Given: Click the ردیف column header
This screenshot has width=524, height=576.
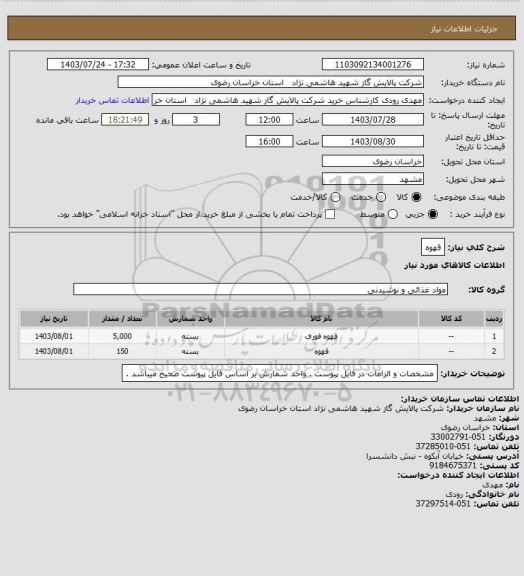Looking at the screenshot, I should [x=494, y=318].
